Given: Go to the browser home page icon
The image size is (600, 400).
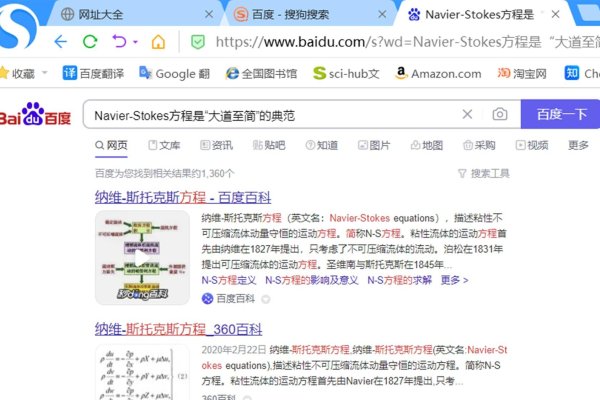Looking at the screenshot, I should point(158,42).
